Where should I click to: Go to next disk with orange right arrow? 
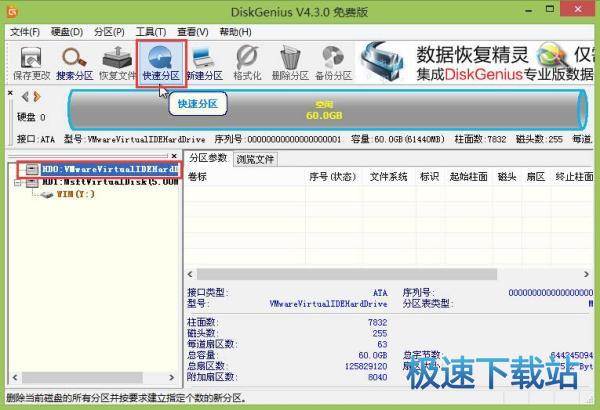(37, 96)
